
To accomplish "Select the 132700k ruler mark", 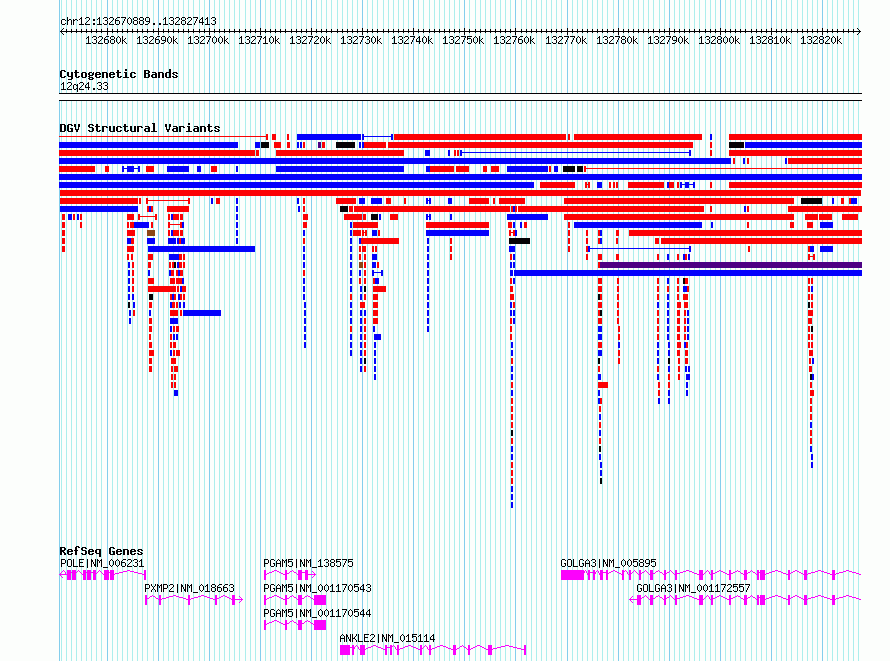I will pyautogui.click(x=208, y=40).
